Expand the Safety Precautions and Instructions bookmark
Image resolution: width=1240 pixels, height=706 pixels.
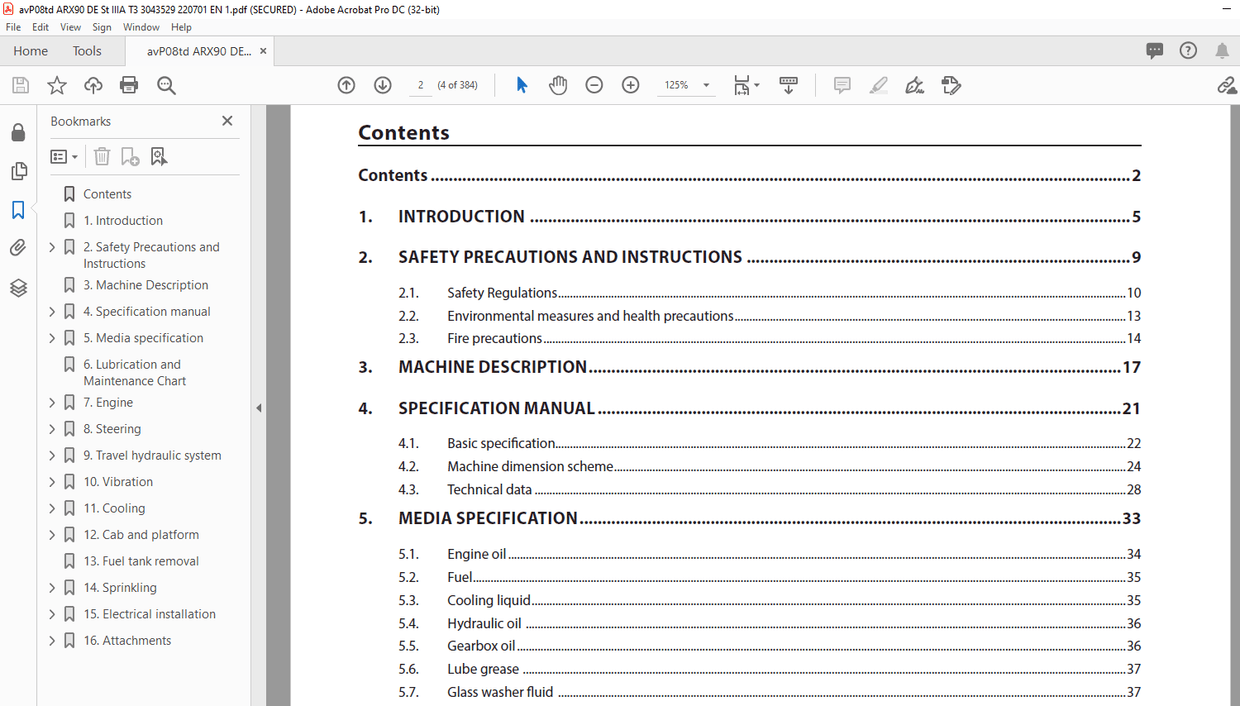tap(51, 247)
